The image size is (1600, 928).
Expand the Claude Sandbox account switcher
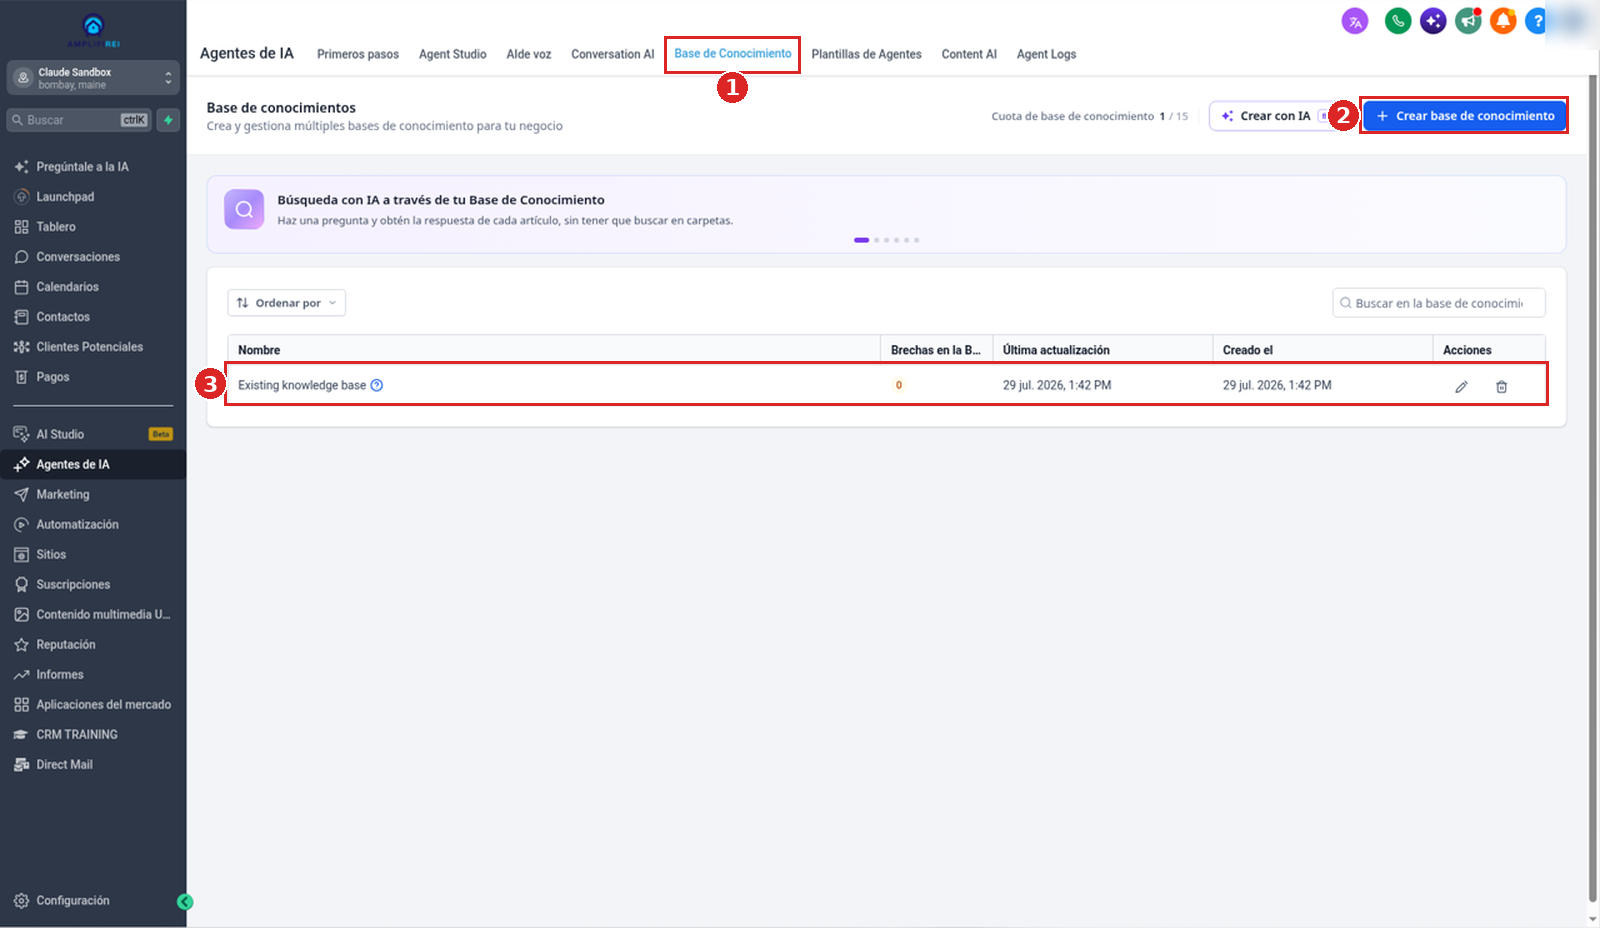(93, 78)
